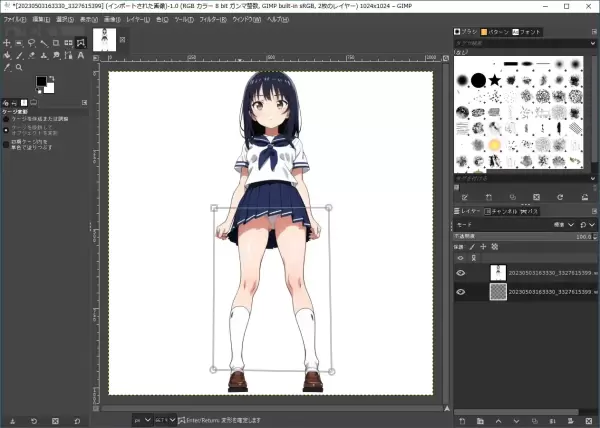
Task: Select the Smudge tool
Action: [56, 55]
